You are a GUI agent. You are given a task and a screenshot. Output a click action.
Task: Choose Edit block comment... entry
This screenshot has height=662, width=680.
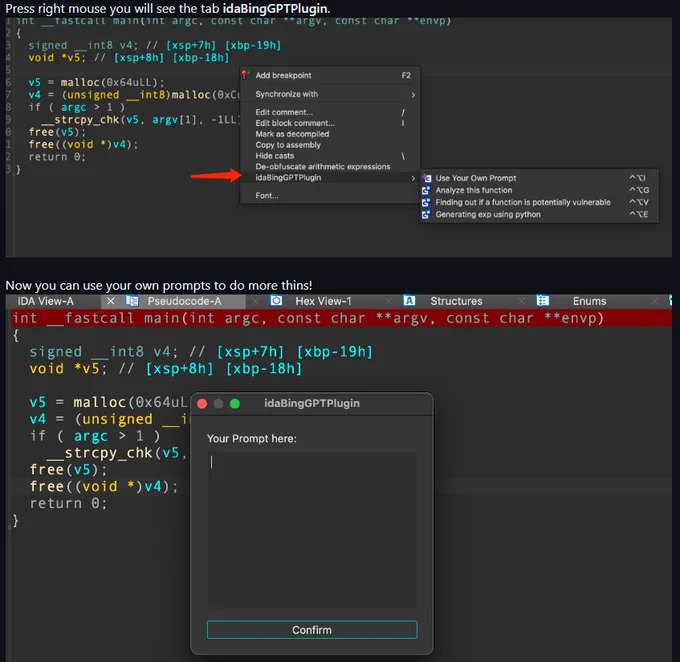point(330,123)
